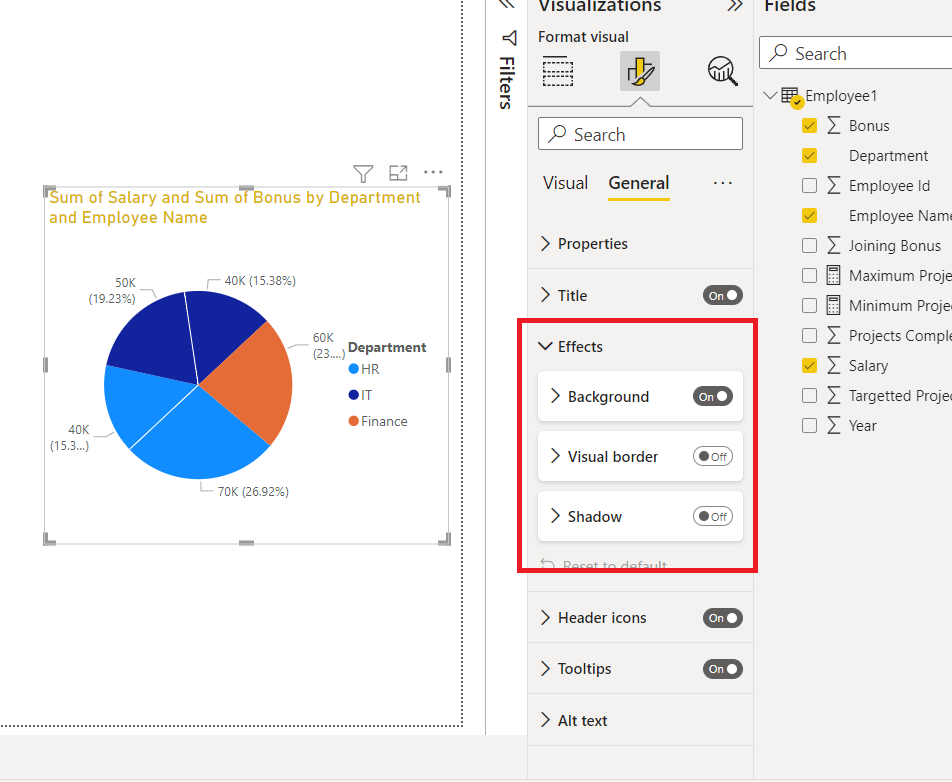Viewport: 952px width, 782px height.
Task: Uncheck the Bonus field checkbox
Action: click(x=809, y=126)
